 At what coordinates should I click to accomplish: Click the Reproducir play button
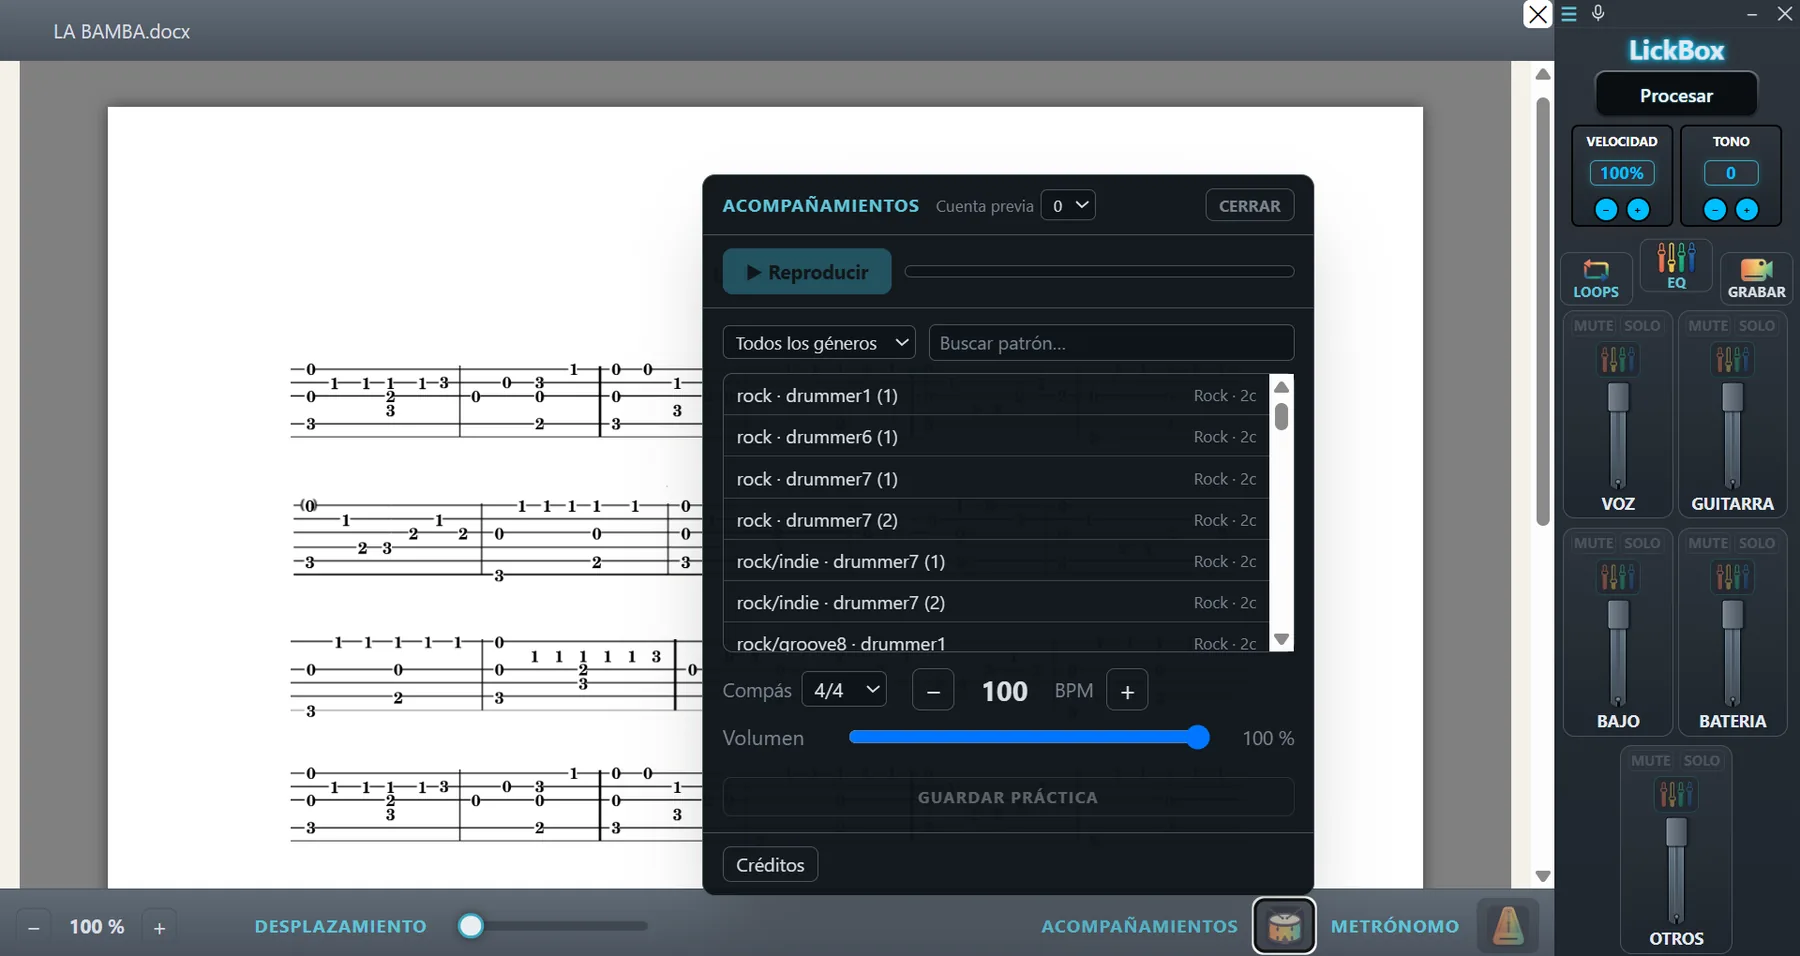[x=807, y=272]
